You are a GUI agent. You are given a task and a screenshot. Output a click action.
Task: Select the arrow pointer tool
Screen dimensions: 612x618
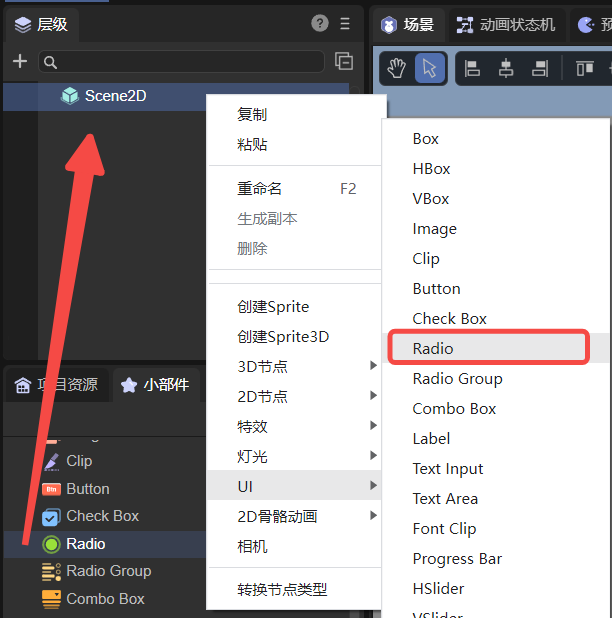[x=430, y=68]
